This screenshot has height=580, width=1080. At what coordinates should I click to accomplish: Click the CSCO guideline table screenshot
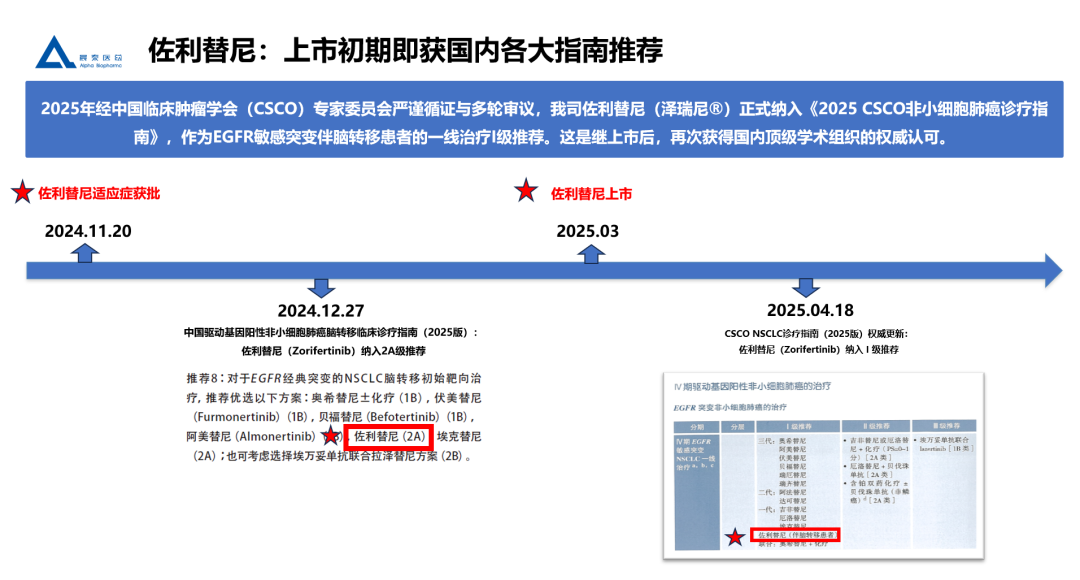(824, 466)
